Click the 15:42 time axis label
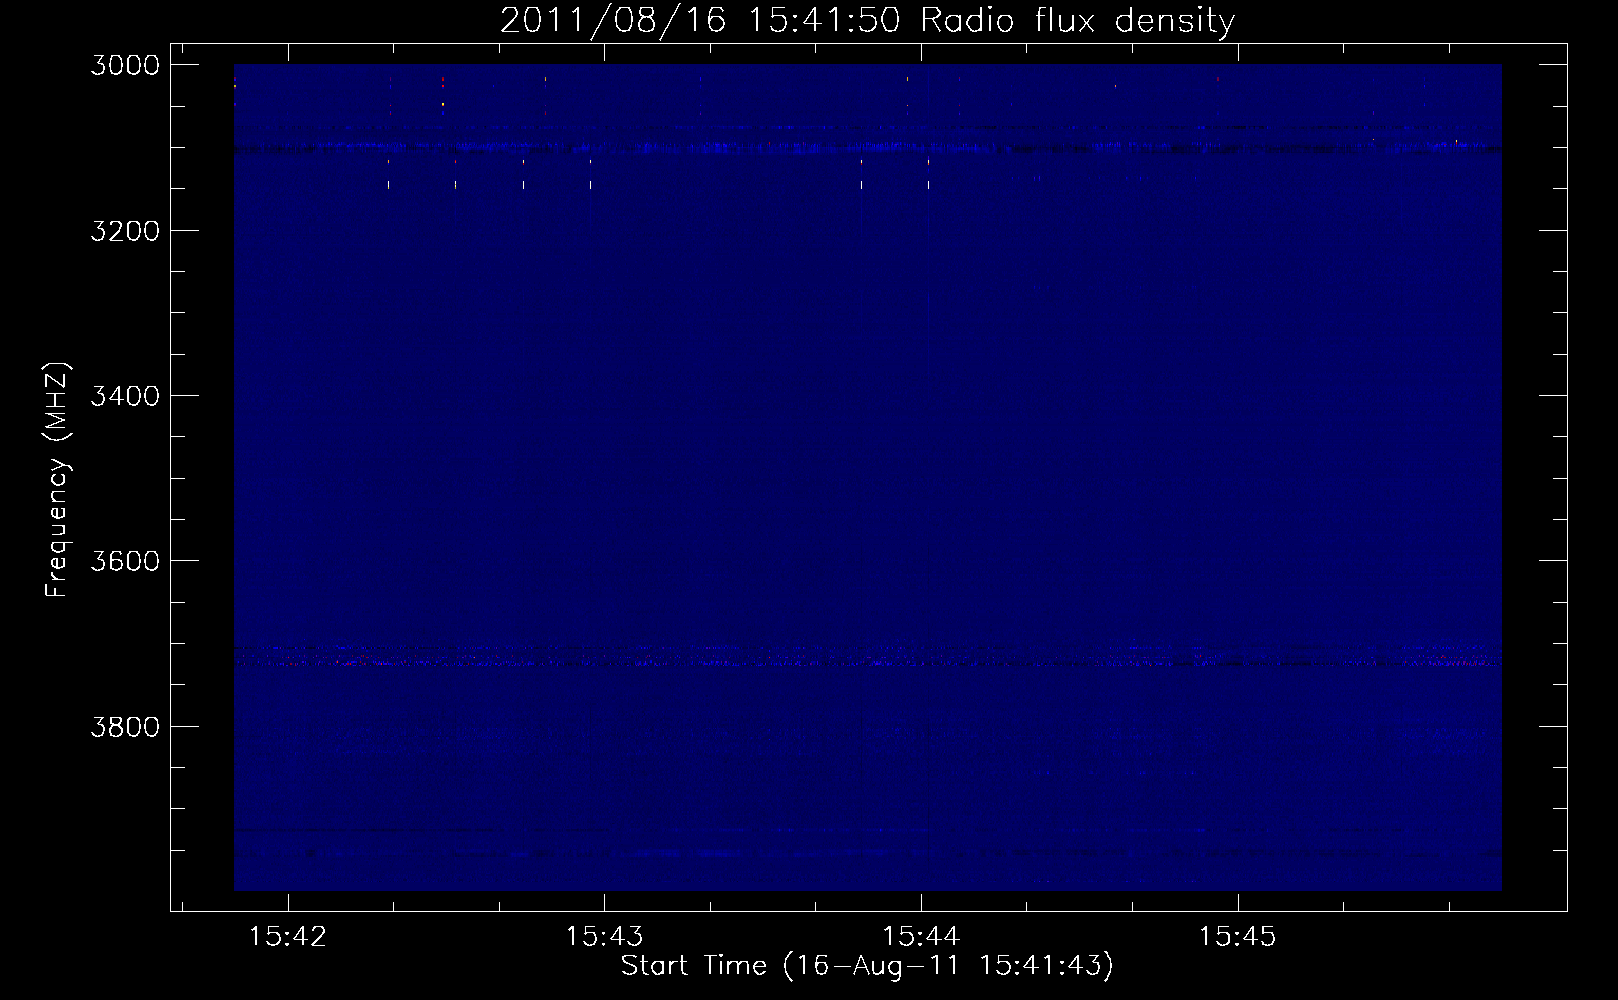 point(288,937)
